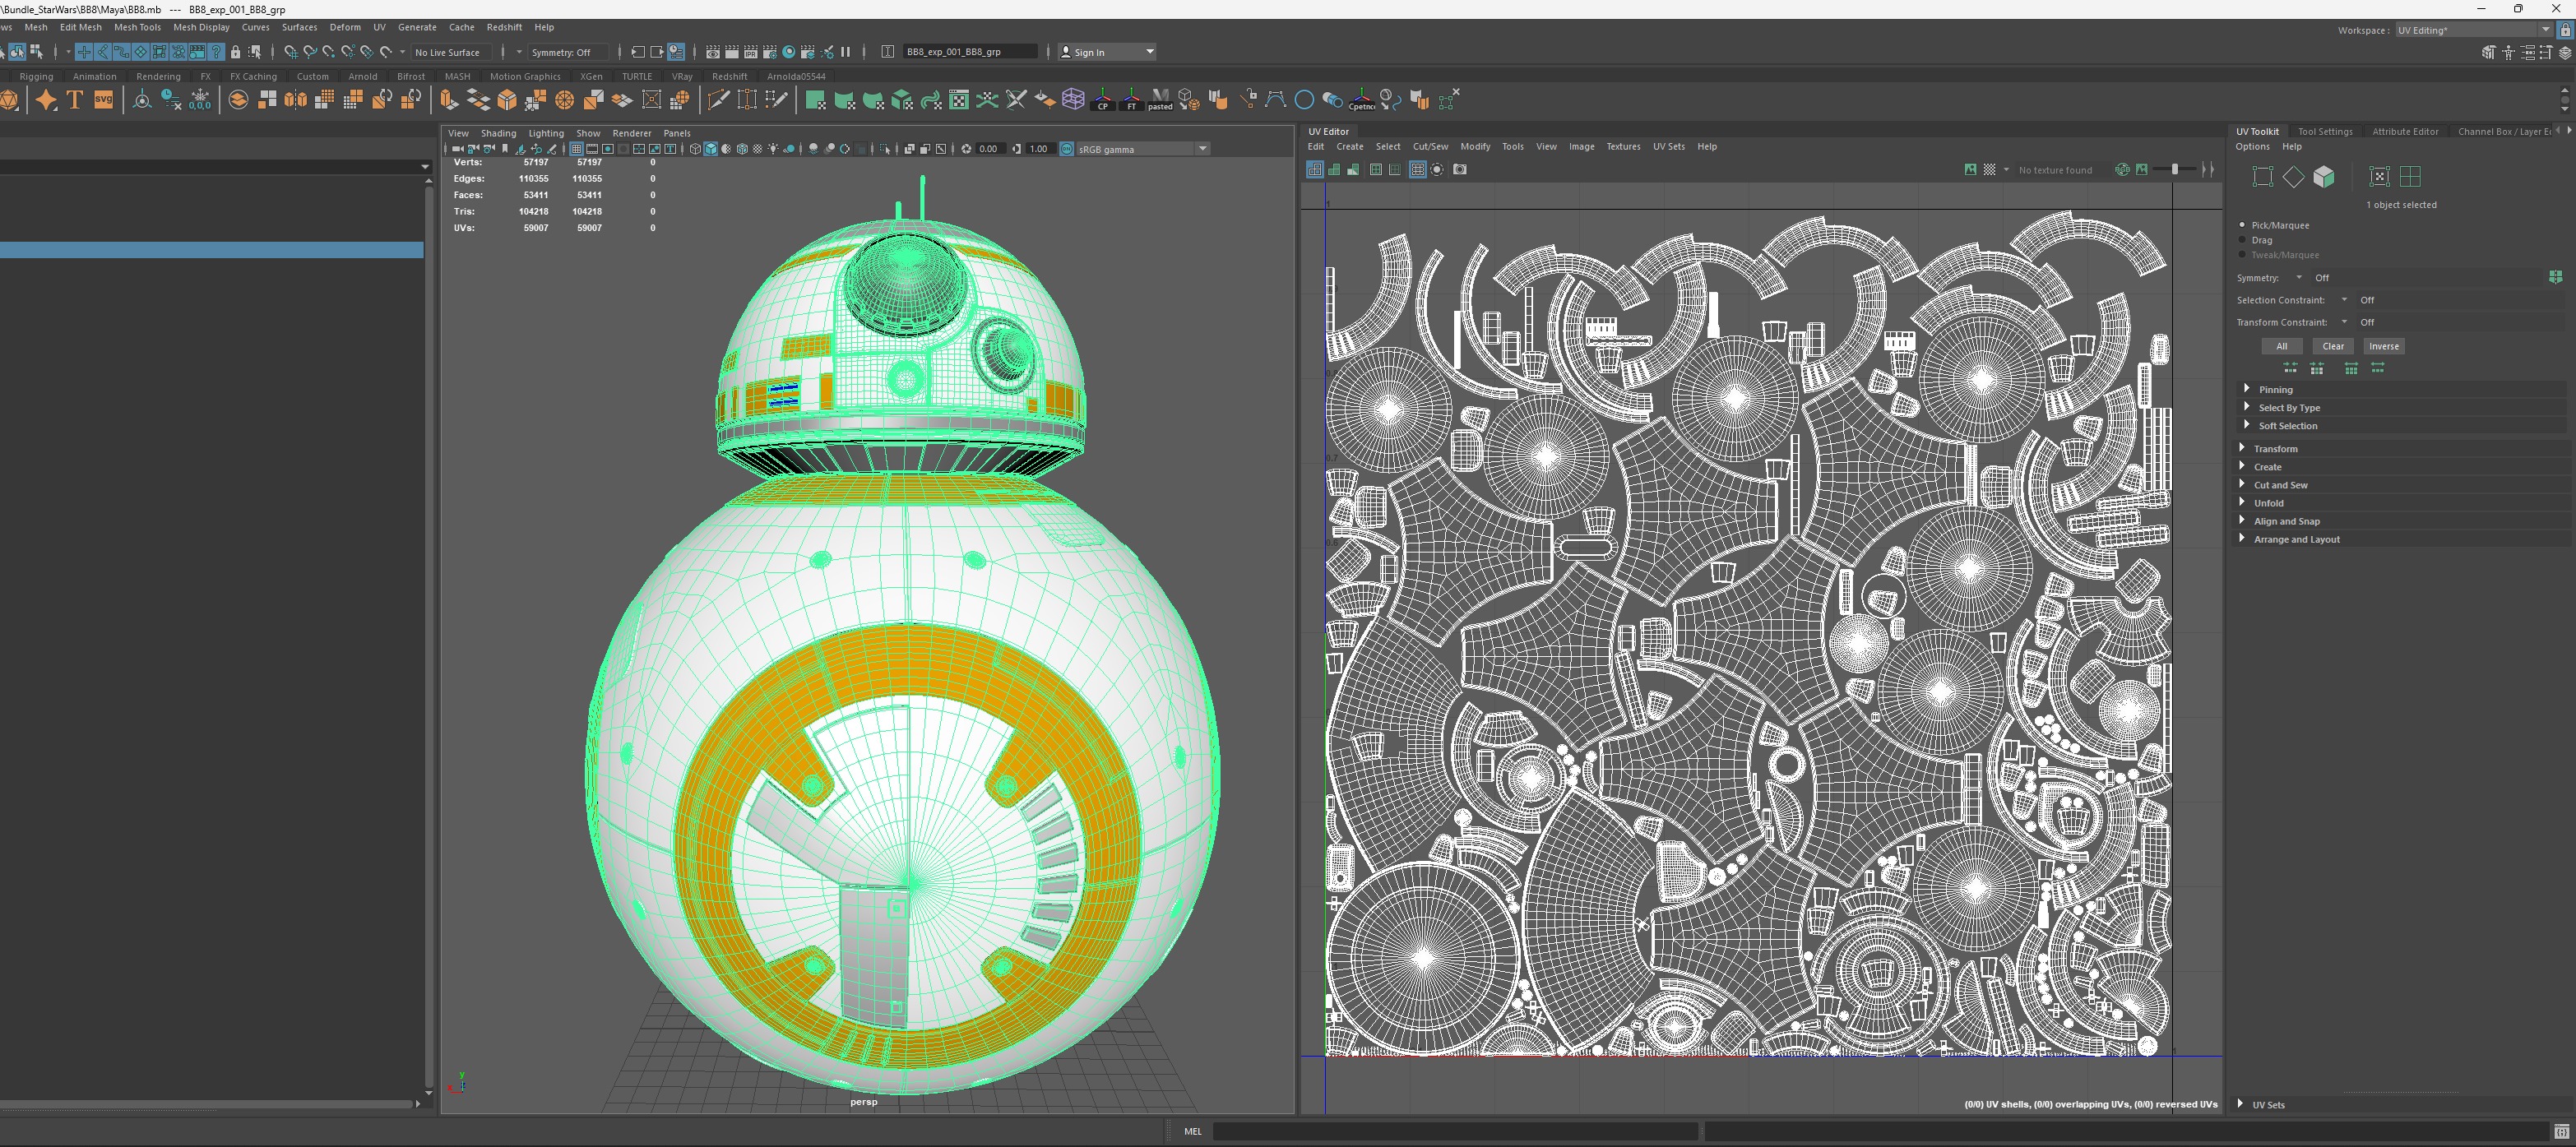Image resolution: width=2576 pixels, height=1147 pixels.
Task: Switch to the Attribute Editor tab
Action: [2405, 131]
